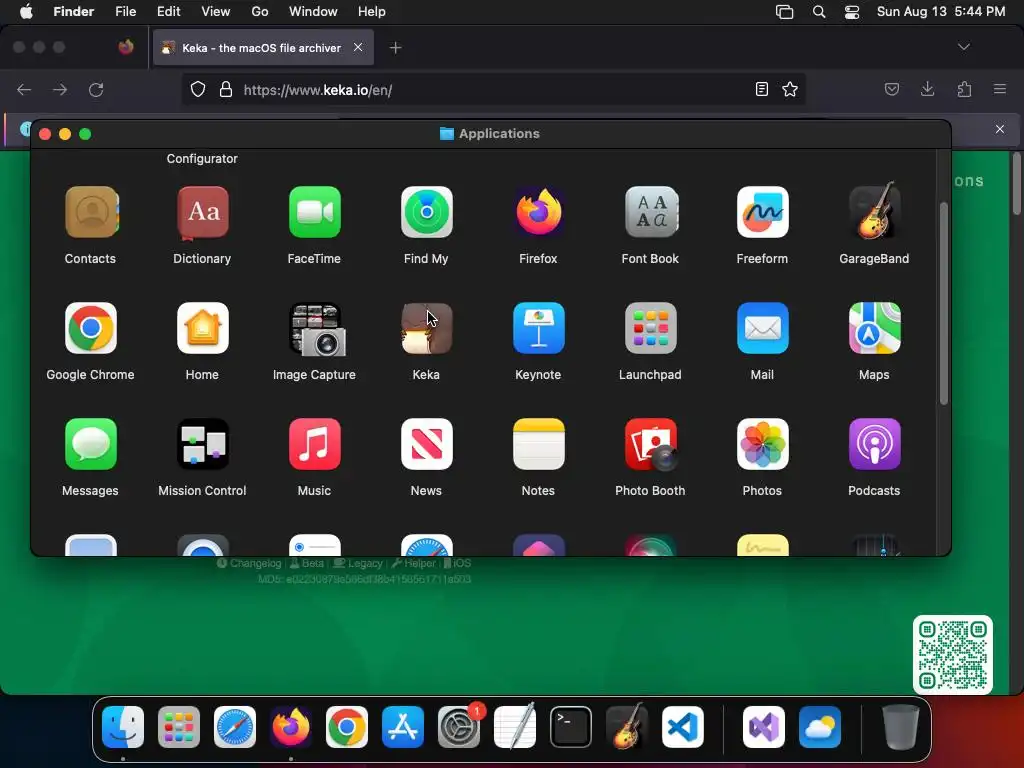Open the Mail app icon
Image resolution: width=1024 pixels, height=768 pixels.
pos(762,328)
